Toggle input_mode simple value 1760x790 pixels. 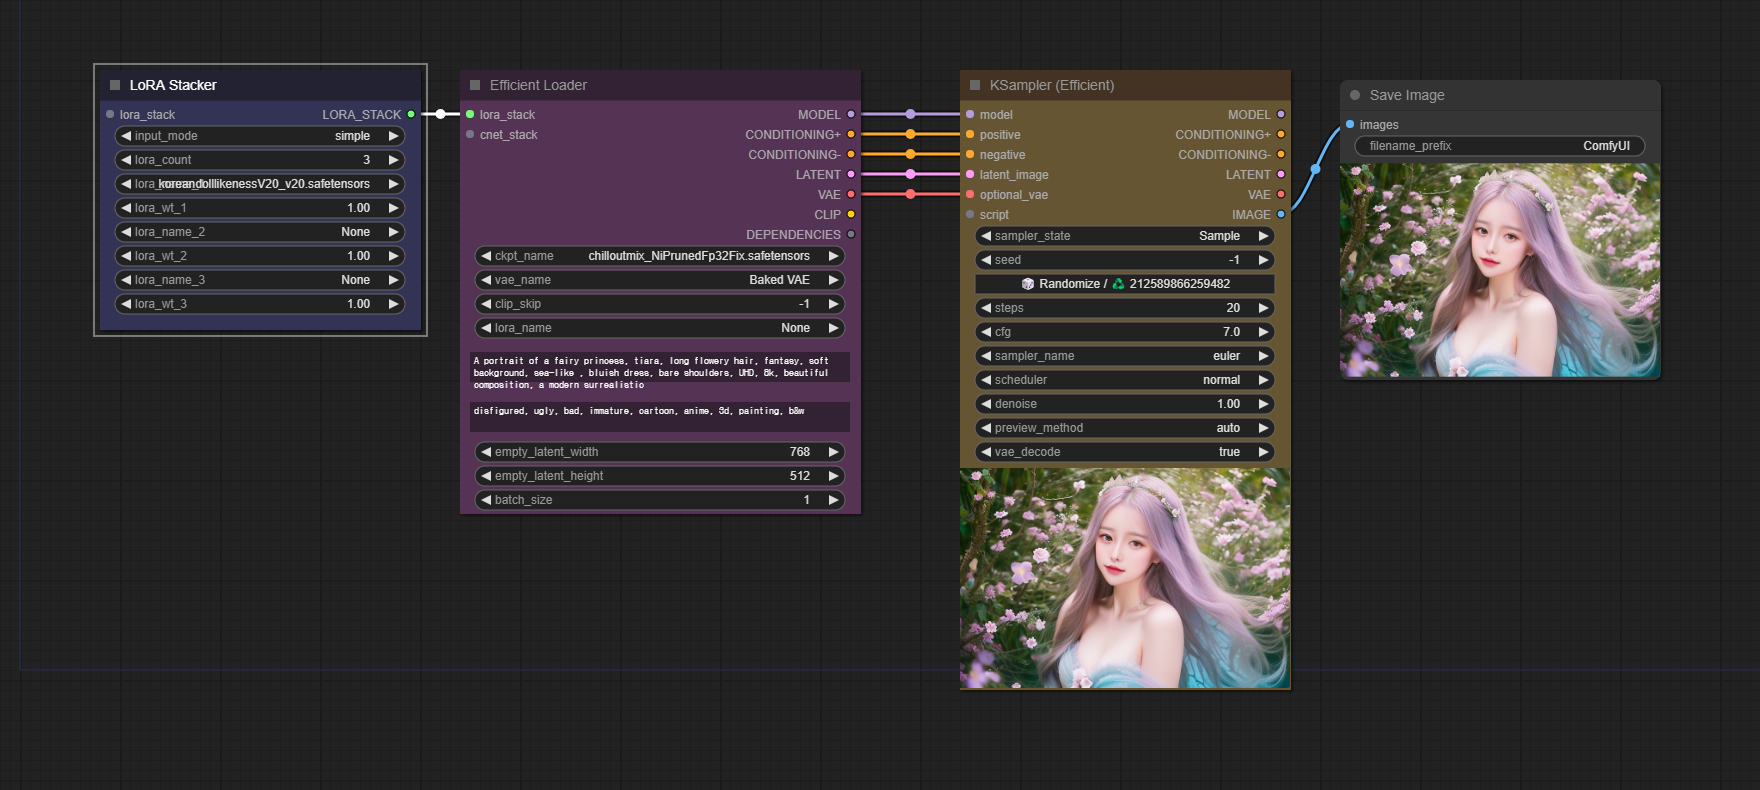pyautogui.click(x=260, y=136)
